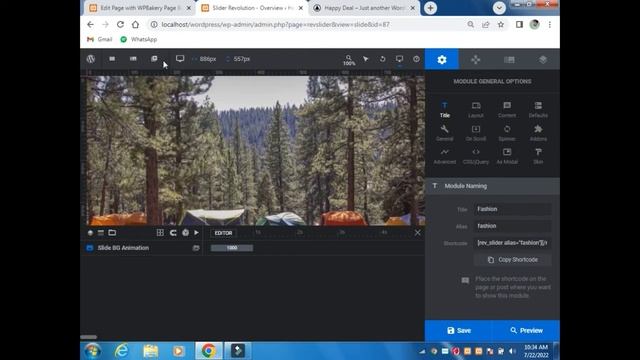Click the EDITOR label button in timeline
640x360 pixels.
pyautogui.click(x=223, y=233)
